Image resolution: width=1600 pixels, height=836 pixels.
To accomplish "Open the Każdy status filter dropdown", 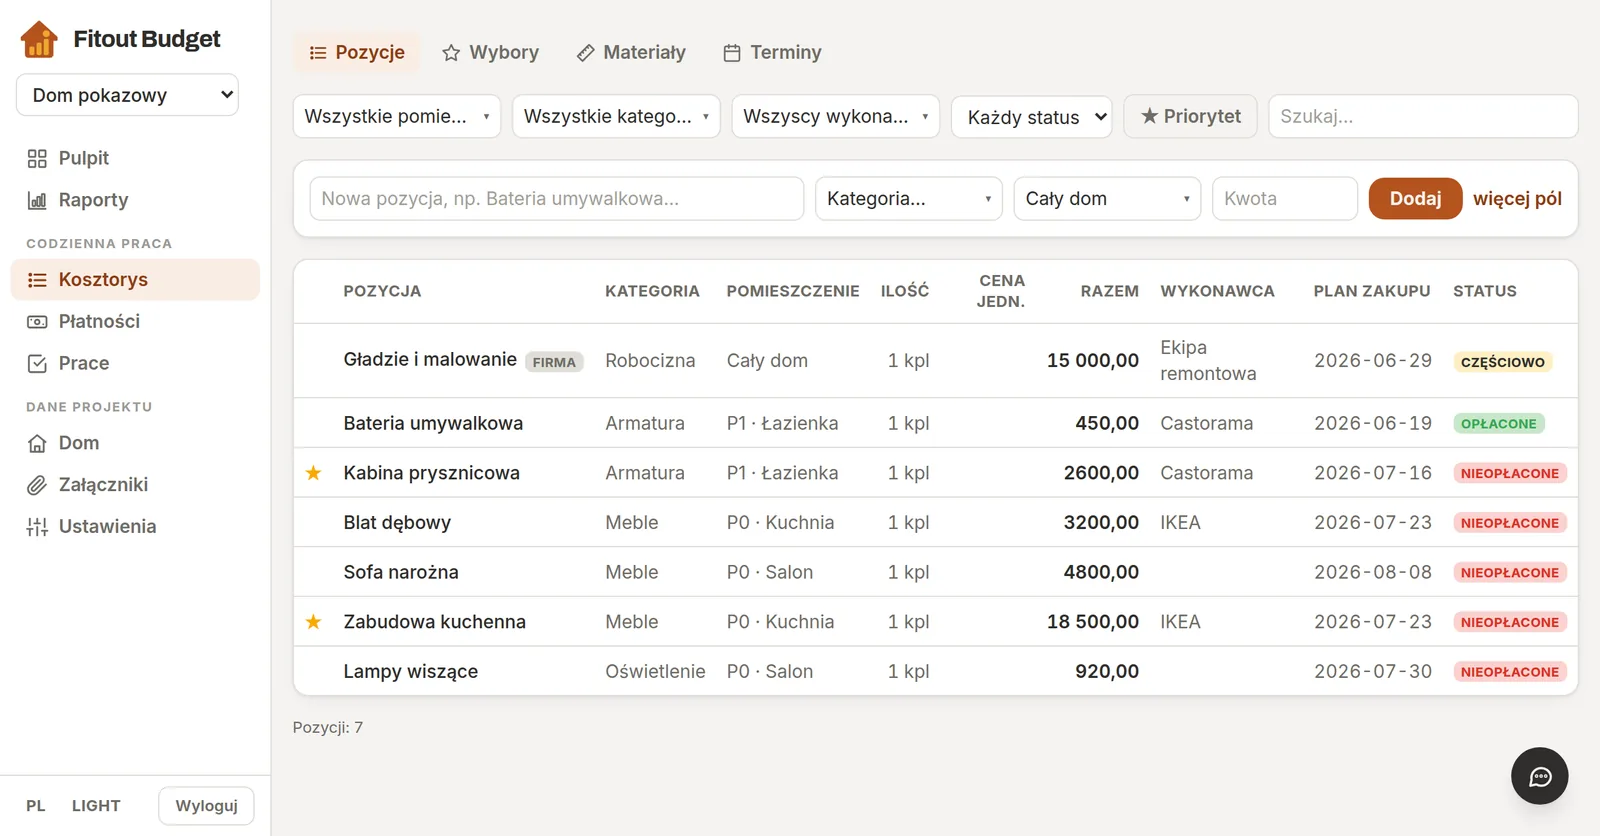I will coord(1031,117).
